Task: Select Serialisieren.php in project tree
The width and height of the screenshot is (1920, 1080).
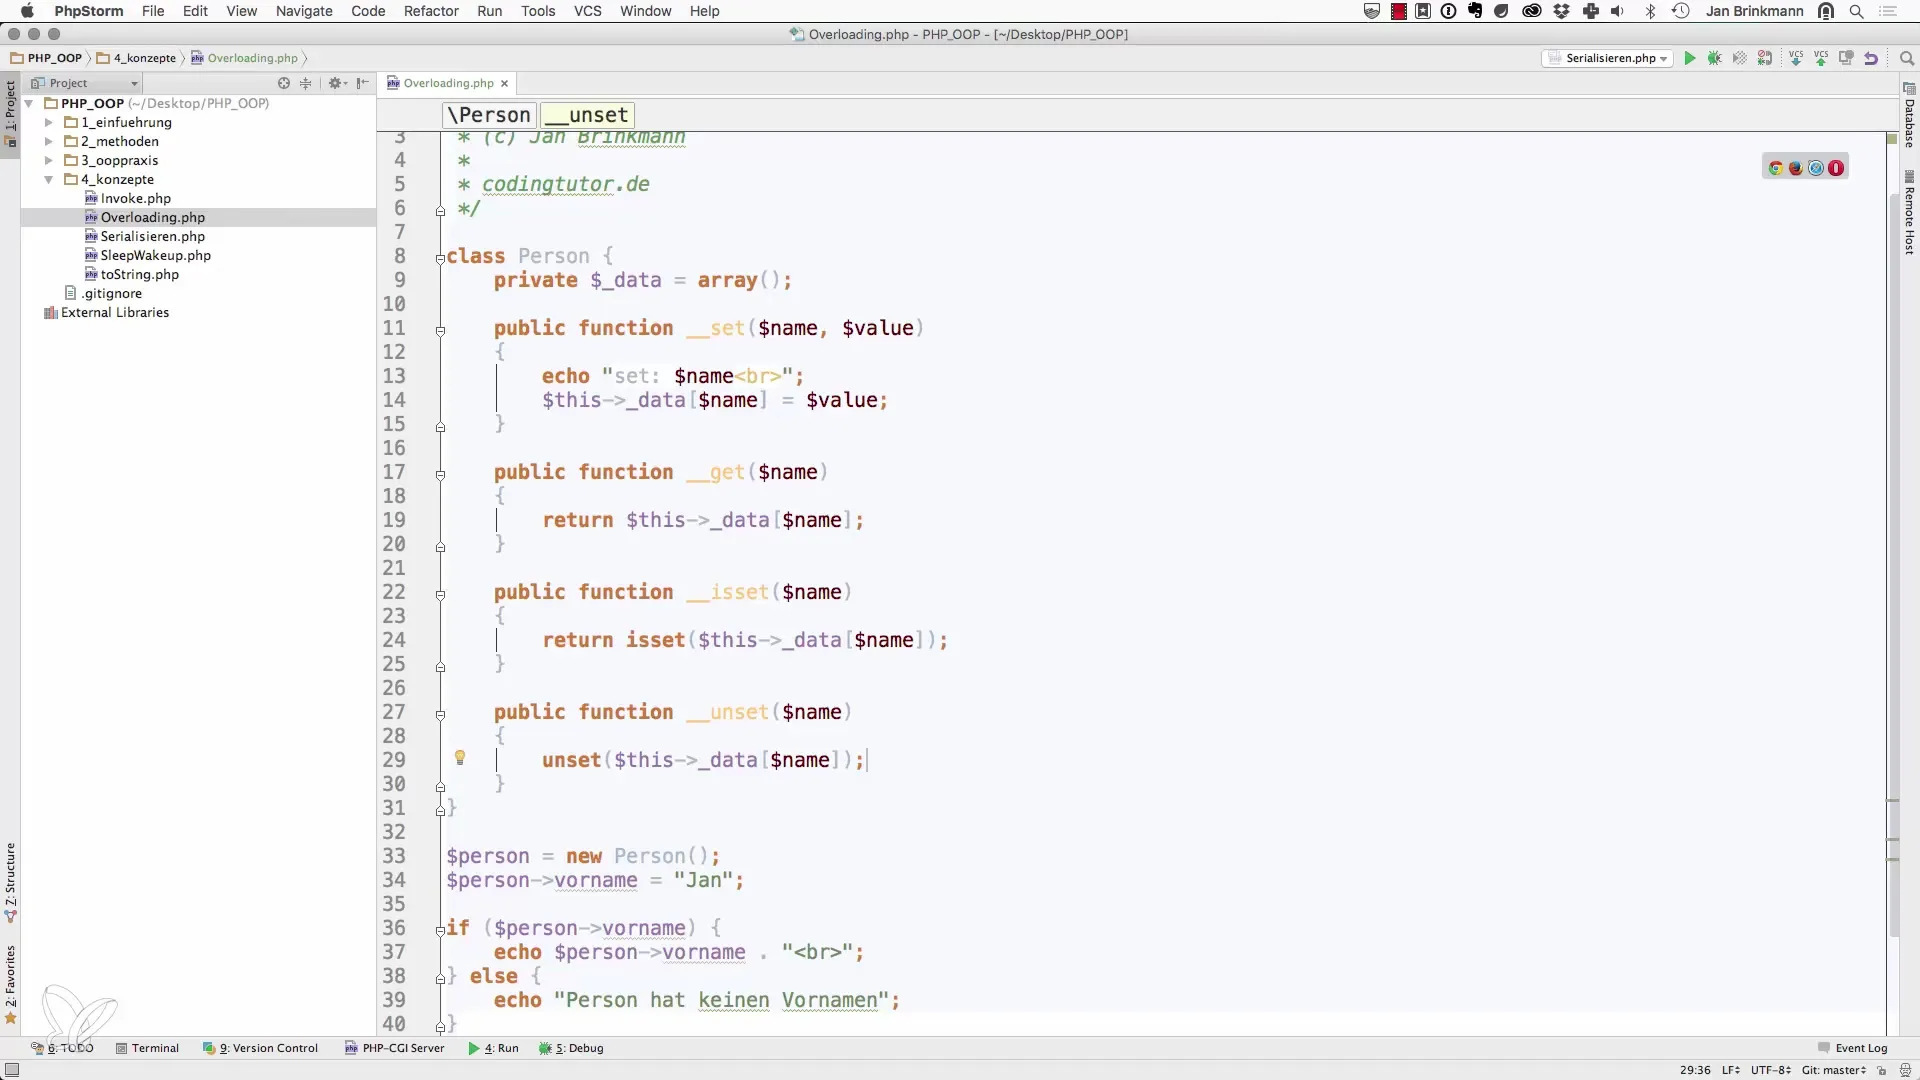Action: point(152,236)
